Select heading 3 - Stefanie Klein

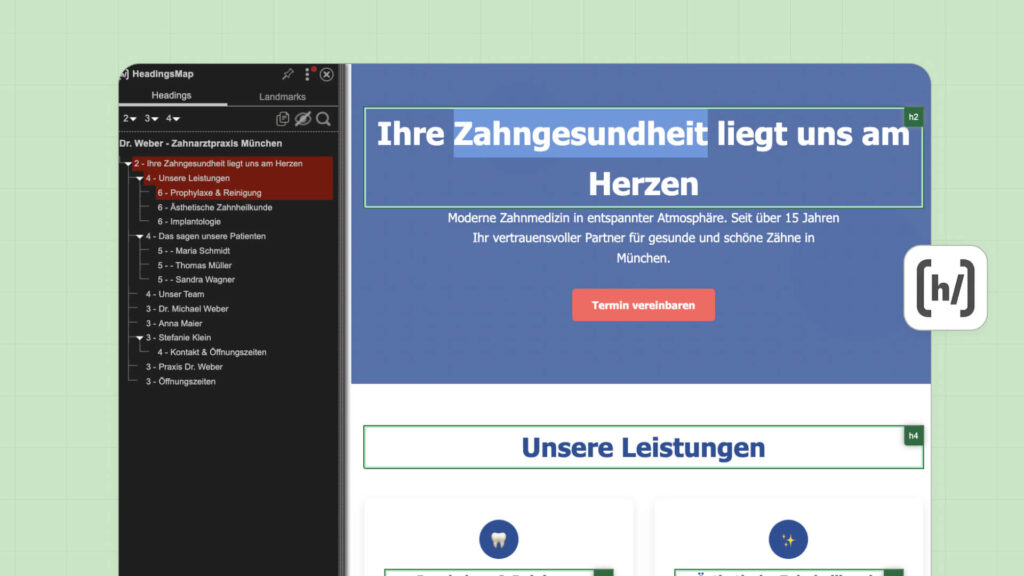178,338
